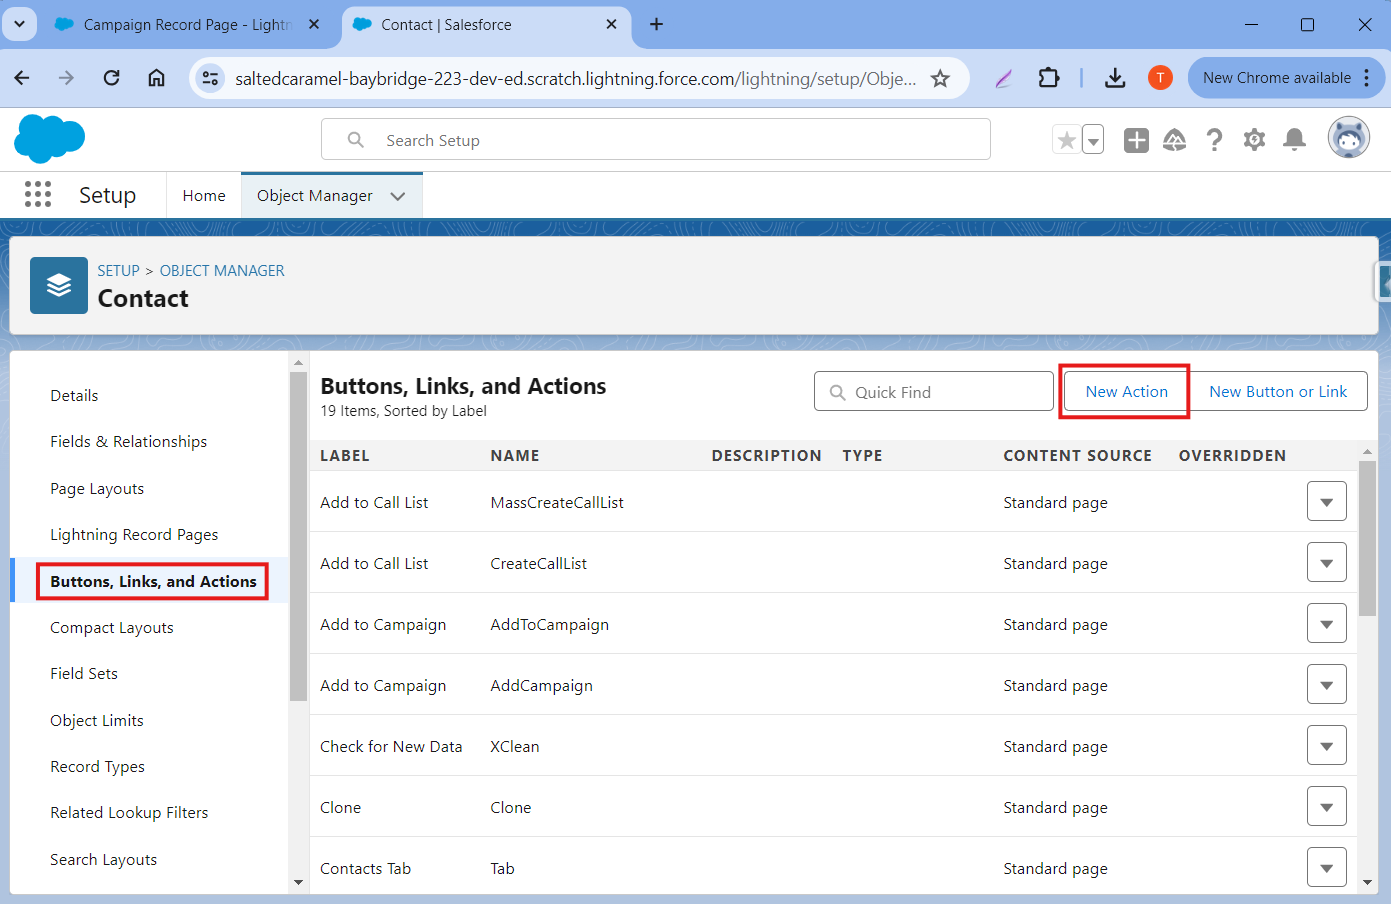Screen dimensions: 1391x904
Task: Open Details in the sidebar
Action: [x=74, y=396]
